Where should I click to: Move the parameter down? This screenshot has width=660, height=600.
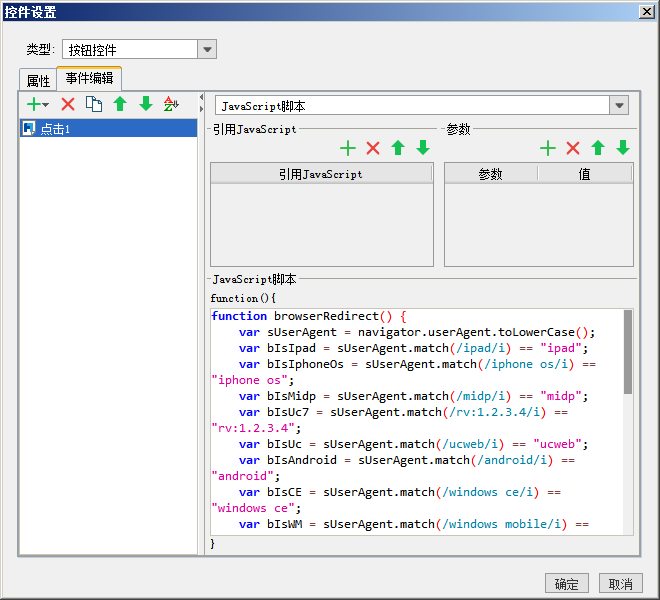tap(623, 148)
